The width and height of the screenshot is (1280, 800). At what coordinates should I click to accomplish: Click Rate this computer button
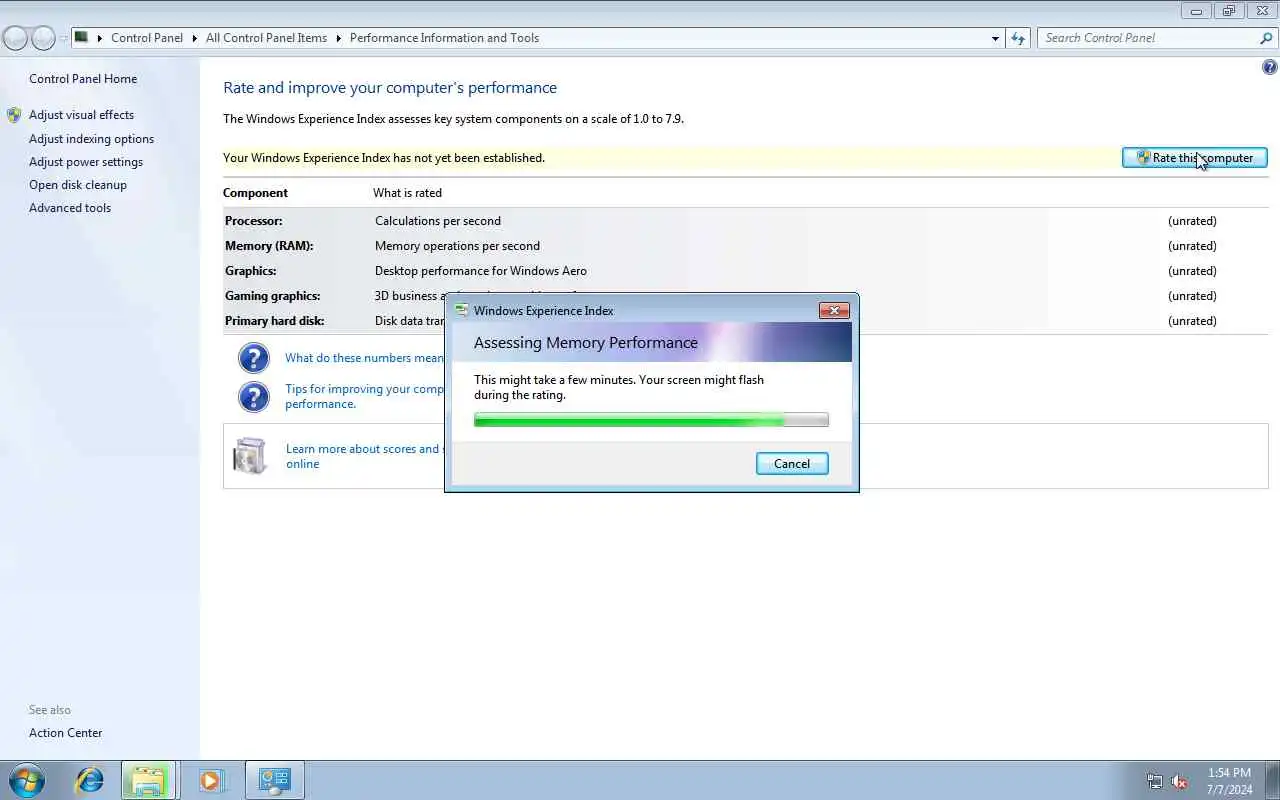tap(1195, 158)
